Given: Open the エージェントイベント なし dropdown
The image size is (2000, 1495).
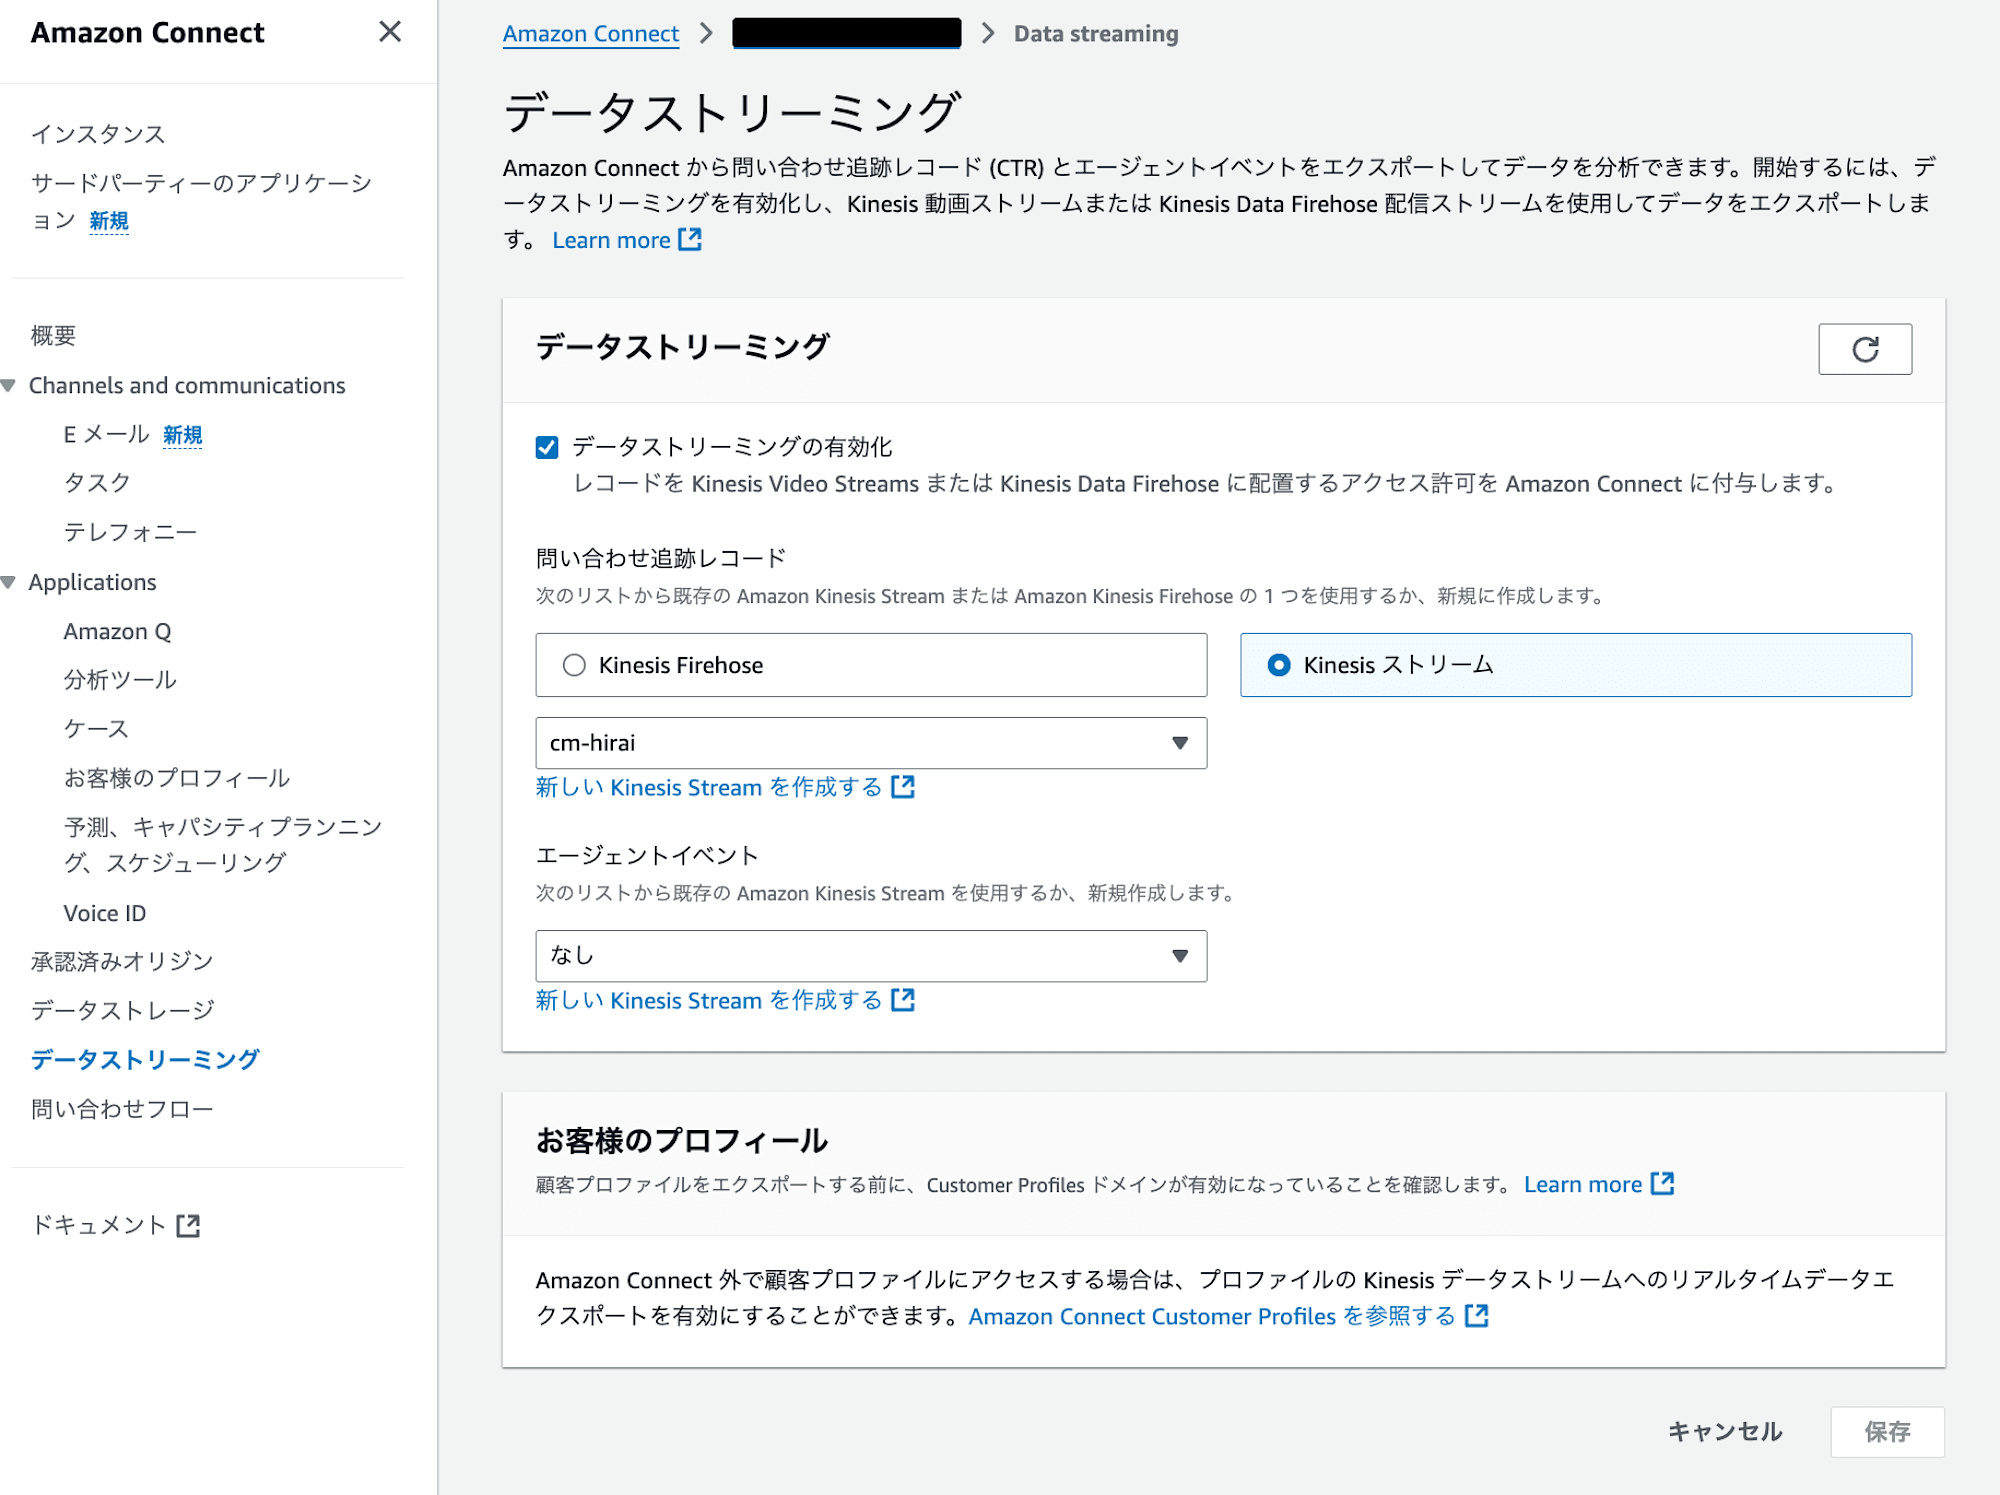Looking at the screenshot, I should click(871, 956).
